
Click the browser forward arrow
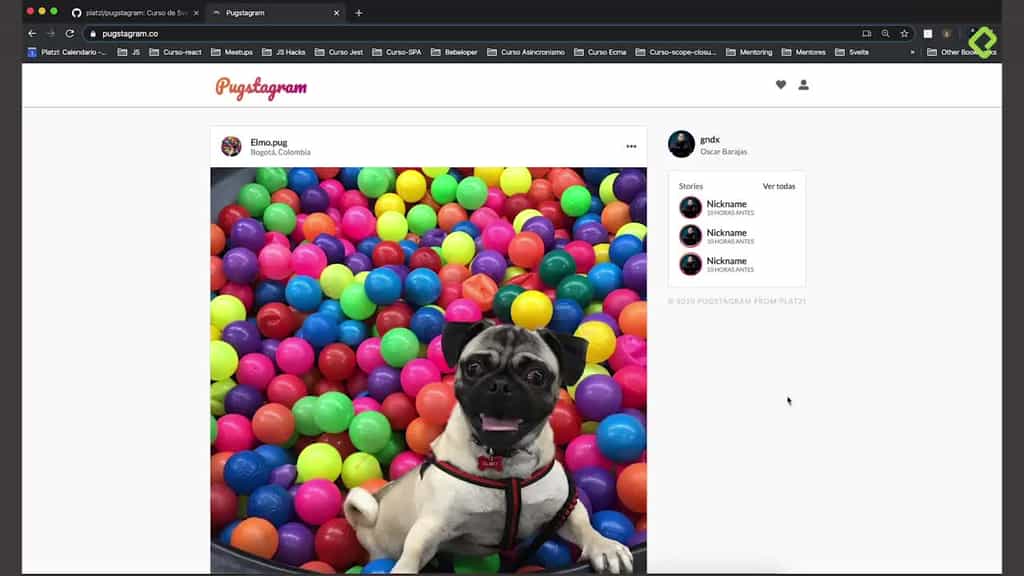click(x=51, y=33)
